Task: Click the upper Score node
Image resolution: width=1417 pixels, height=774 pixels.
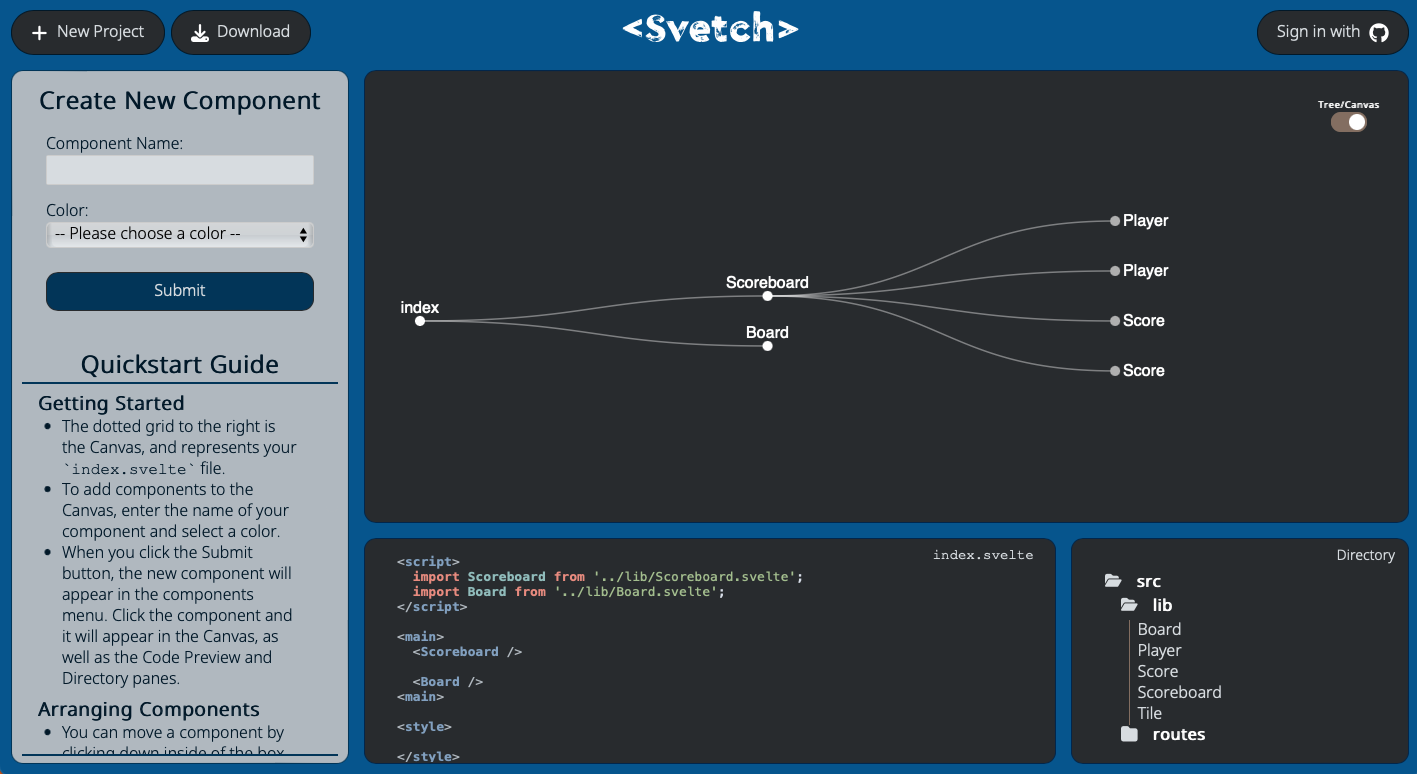Action: 1115,321
